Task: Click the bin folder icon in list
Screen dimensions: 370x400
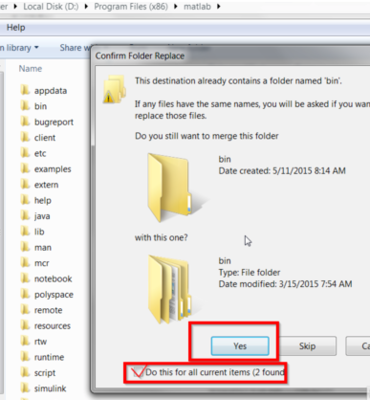Action: tap(25, 106)
